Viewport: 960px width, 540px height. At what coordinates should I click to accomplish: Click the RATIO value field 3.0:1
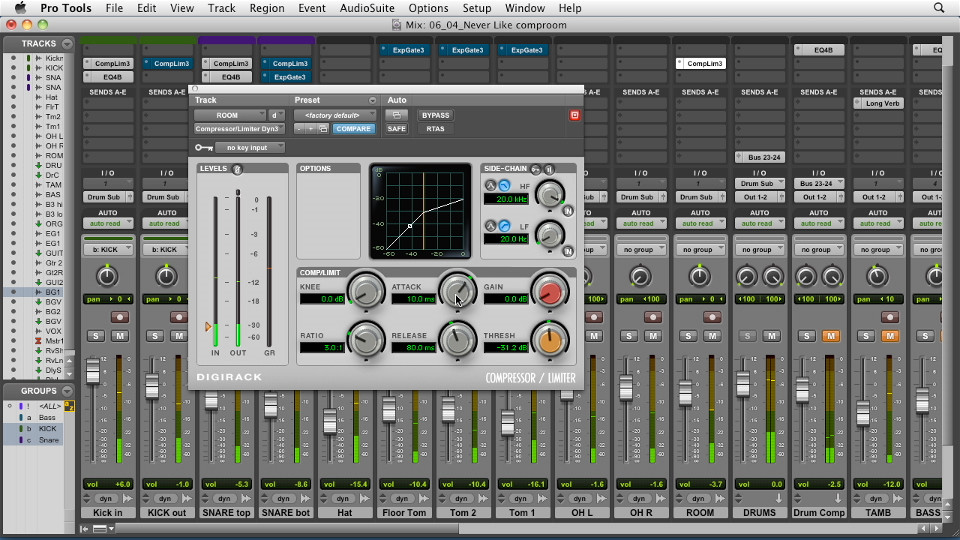(322, 348)
